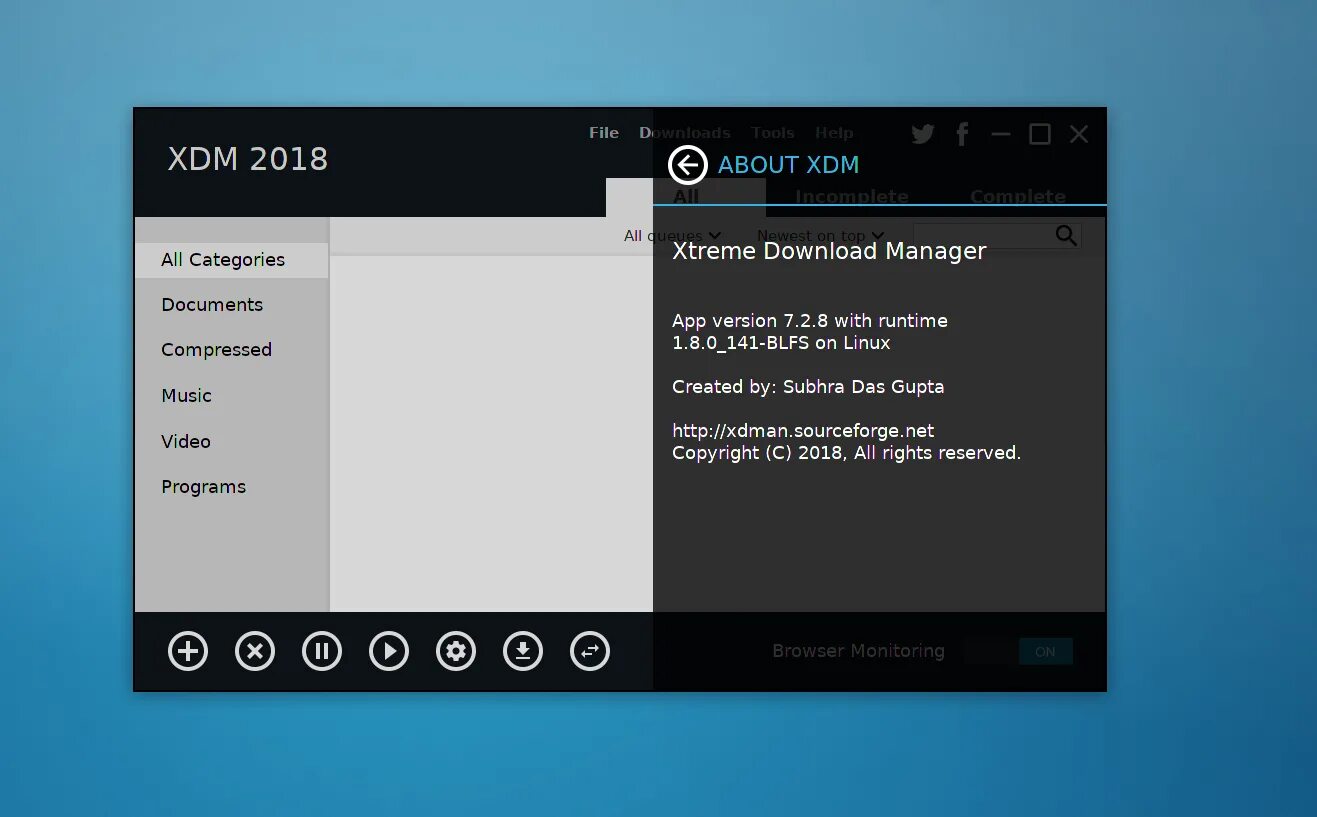
Task: Select All Categories in sidebar
Action: 231,260
